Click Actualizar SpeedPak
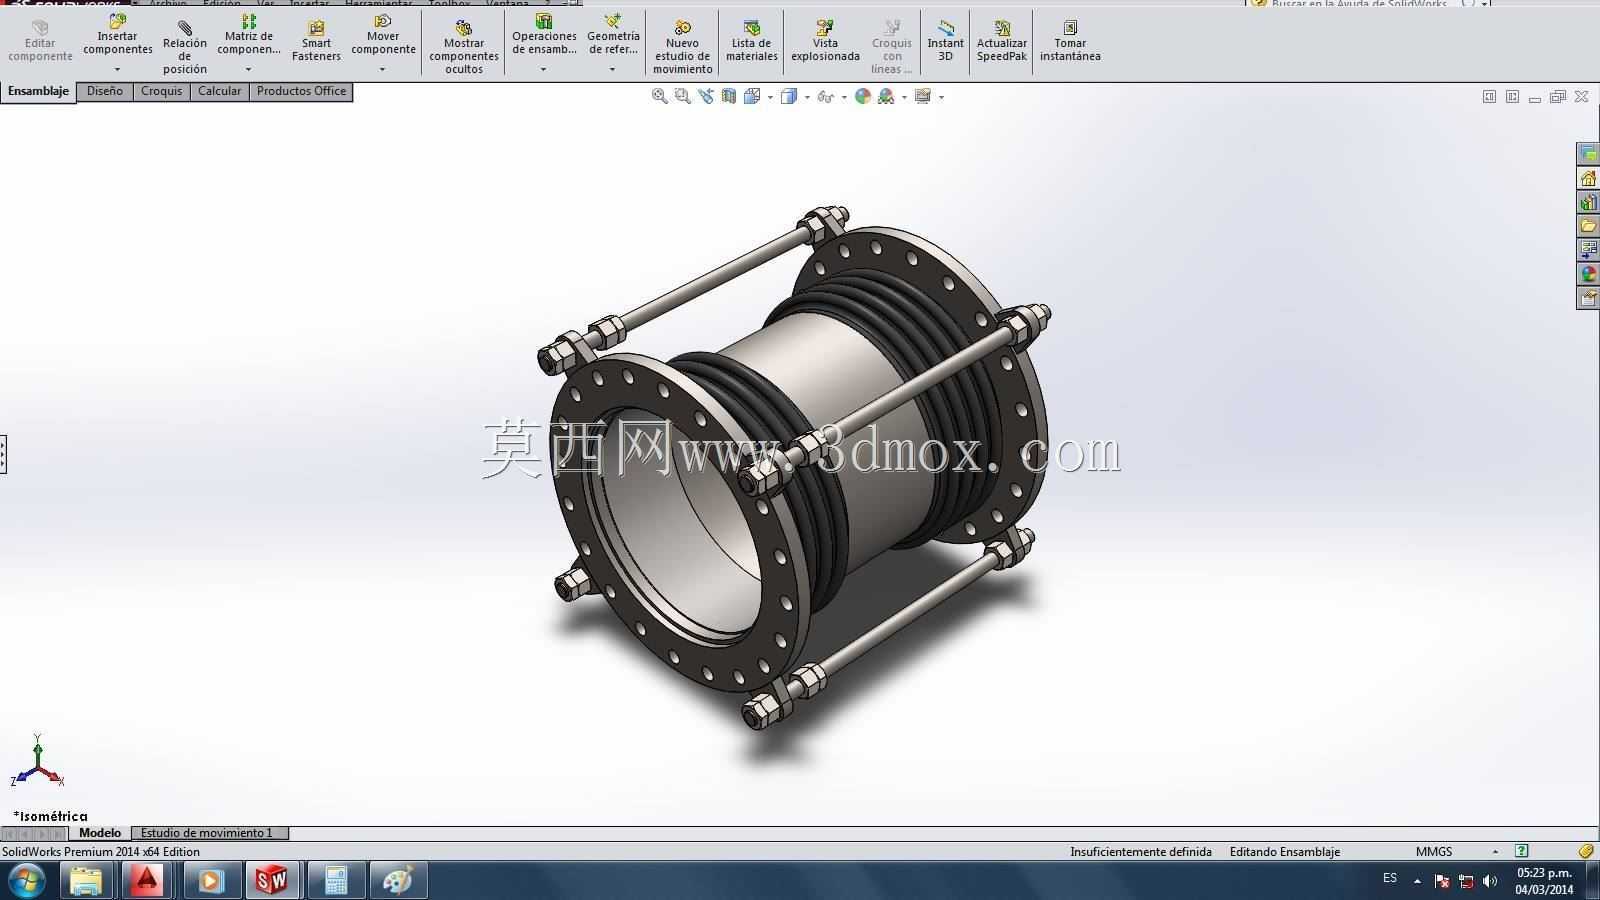The width and height of the screenshot is (1600, 900). (1002, 41)
